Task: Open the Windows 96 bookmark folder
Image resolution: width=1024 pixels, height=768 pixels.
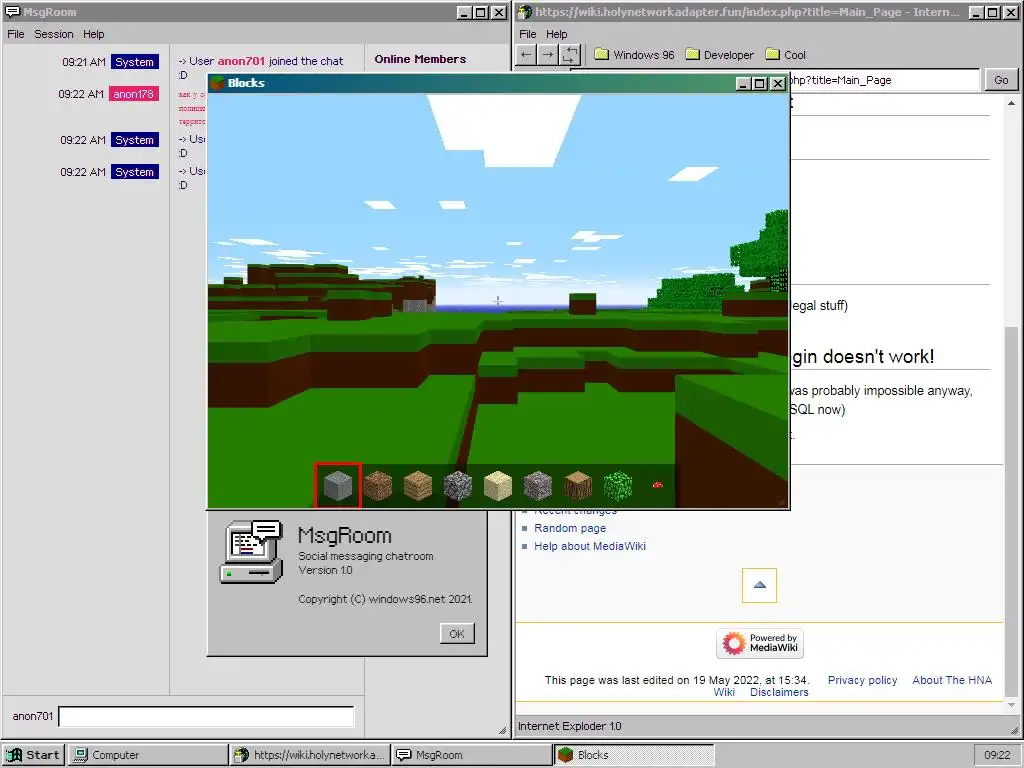Action: (634, 55)
